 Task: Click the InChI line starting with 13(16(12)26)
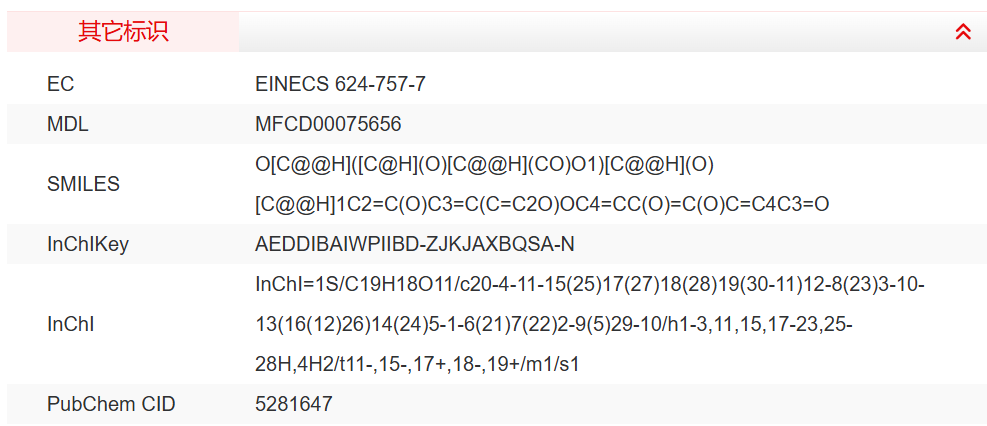click(x=554, y=325)
